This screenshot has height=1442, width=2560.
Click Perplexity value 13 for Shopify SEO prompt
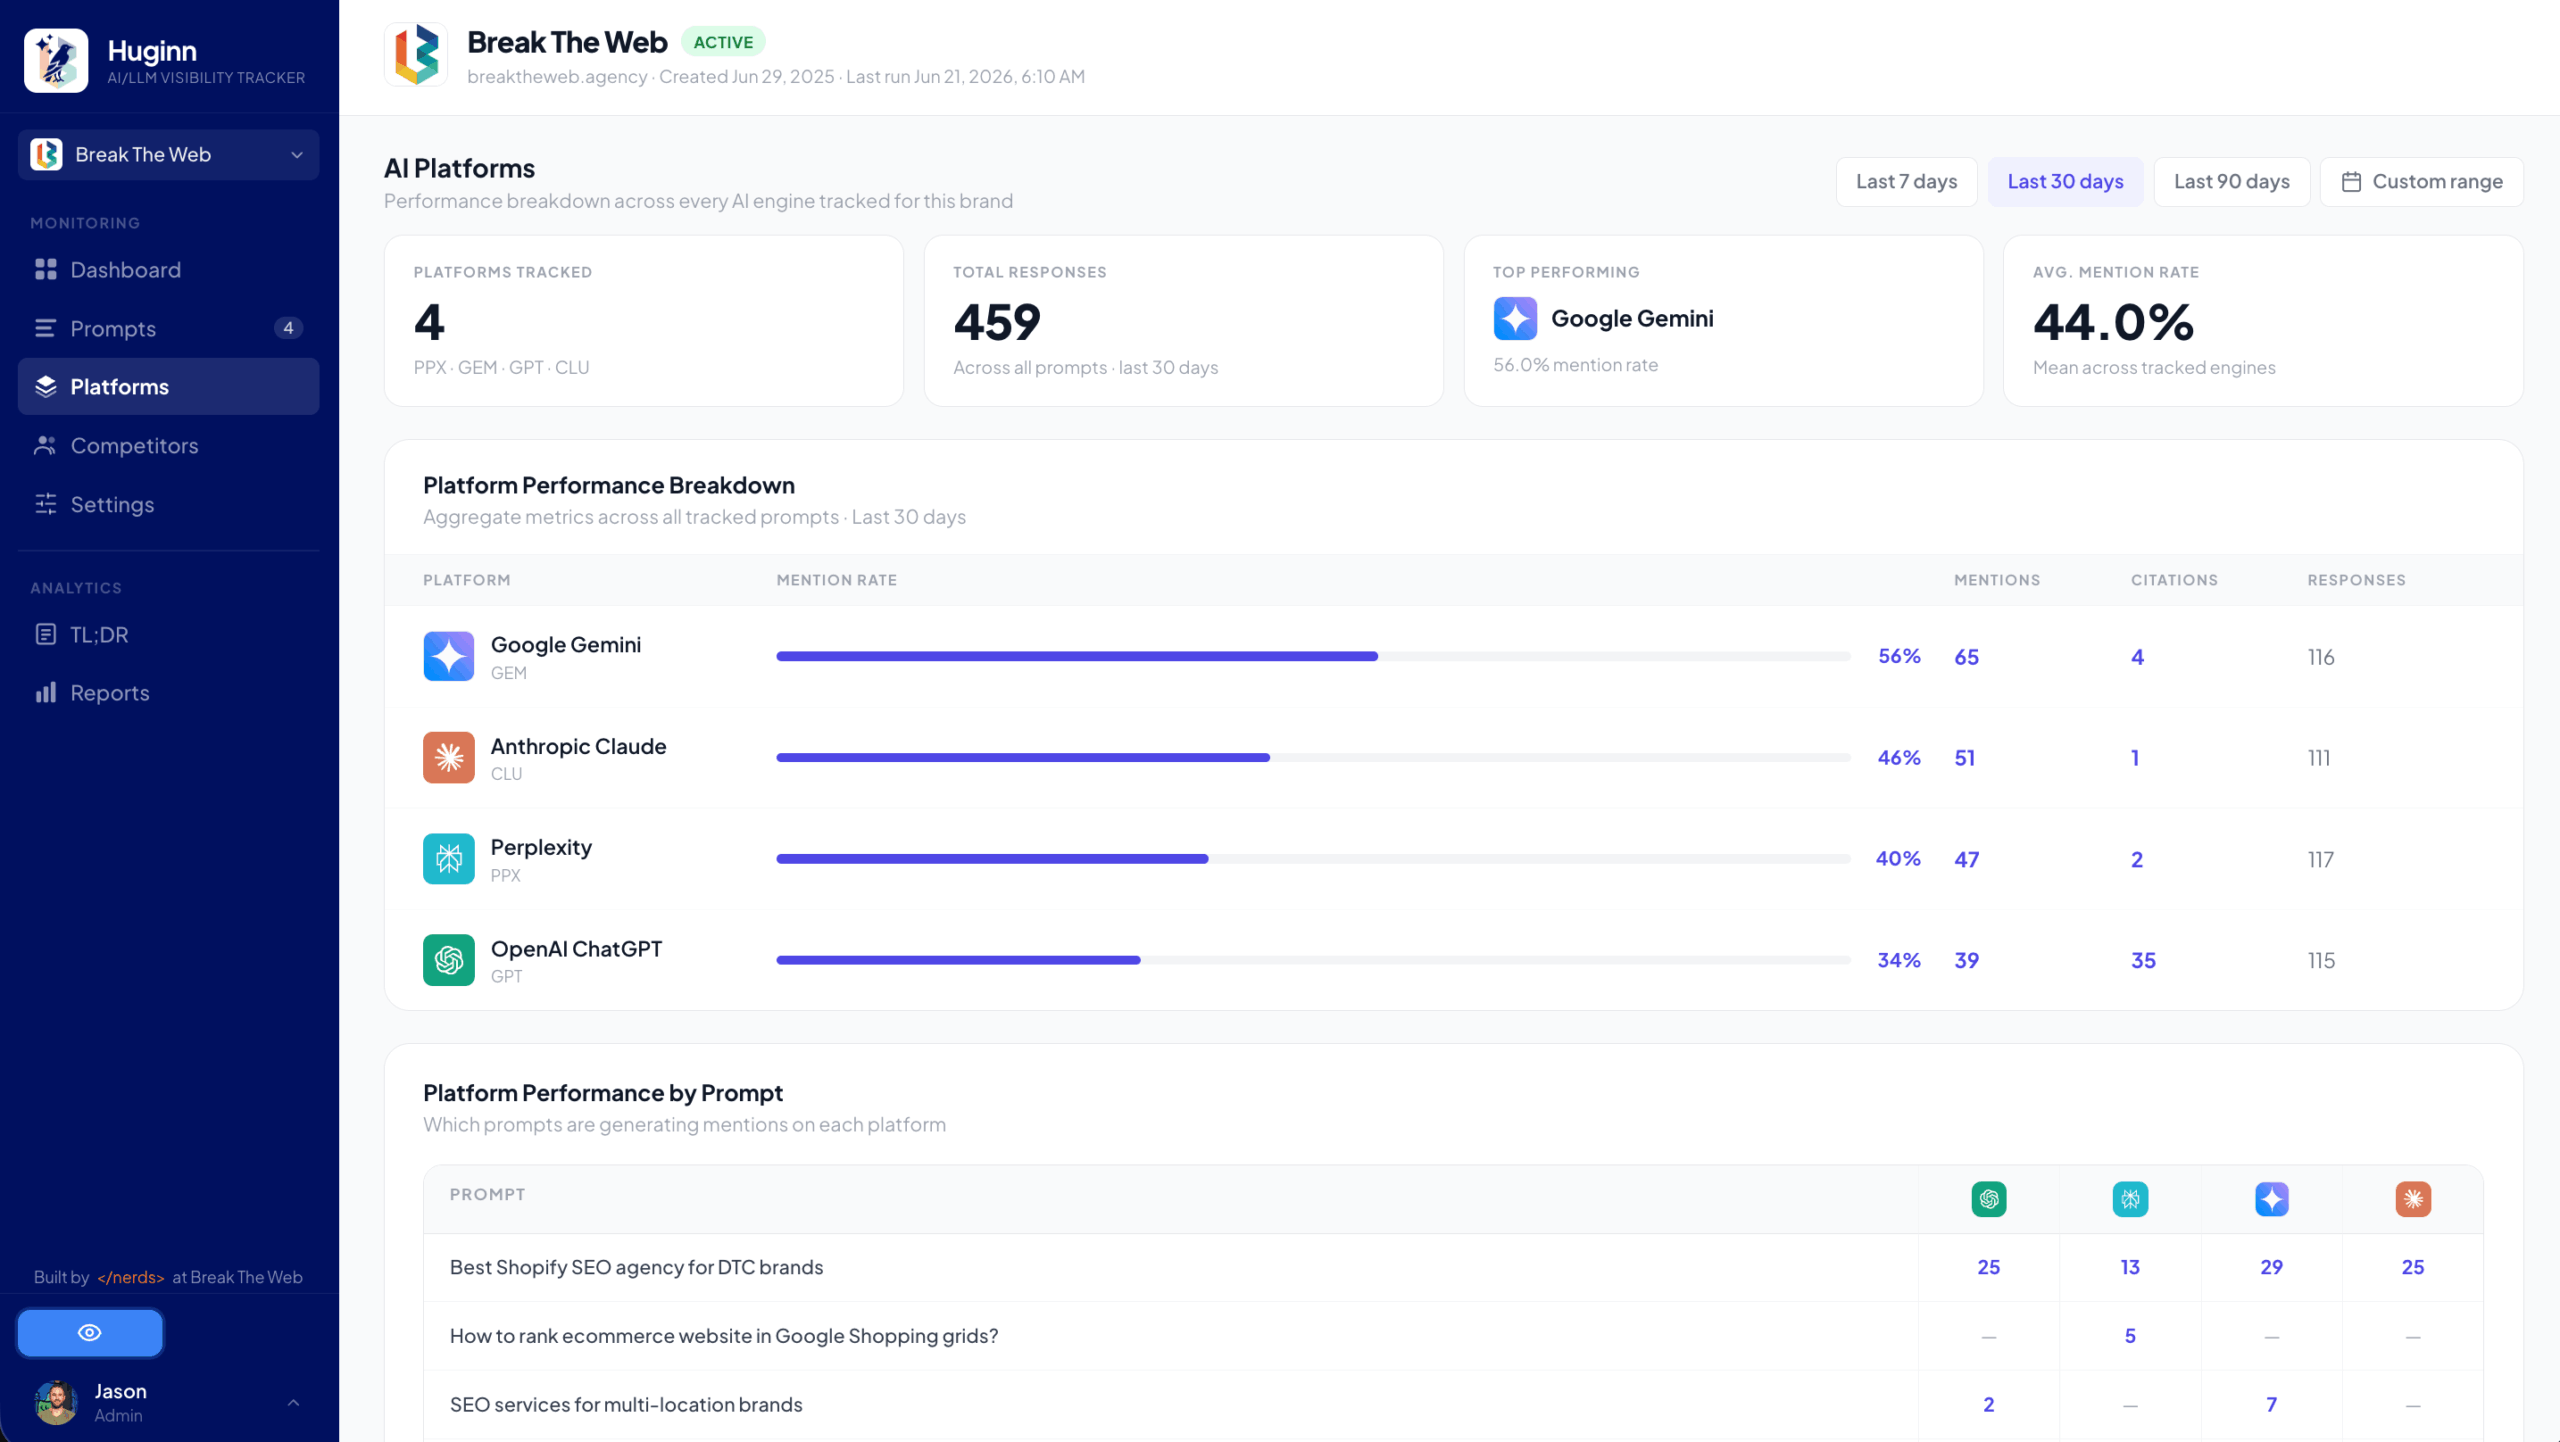pyautogui.click(x=2130, y=1267)
